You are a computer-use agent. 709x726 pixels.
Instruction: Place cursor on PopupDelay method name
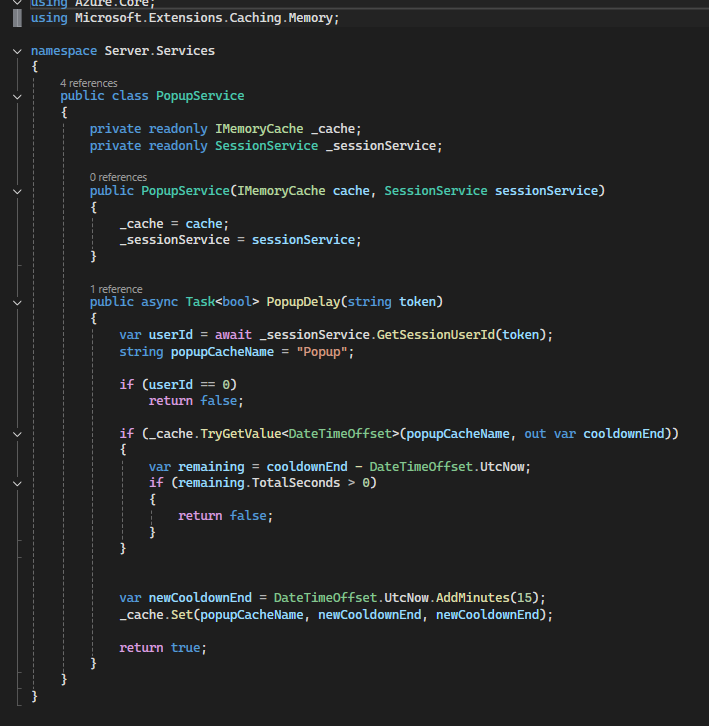coord(304,302)
